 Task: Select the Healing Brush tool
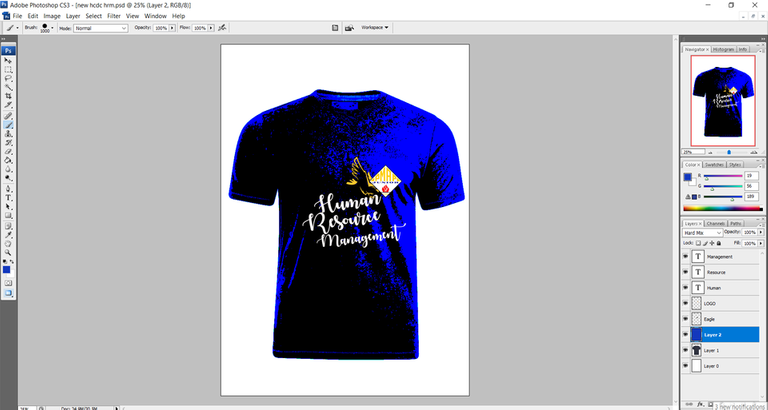(8, 116)
